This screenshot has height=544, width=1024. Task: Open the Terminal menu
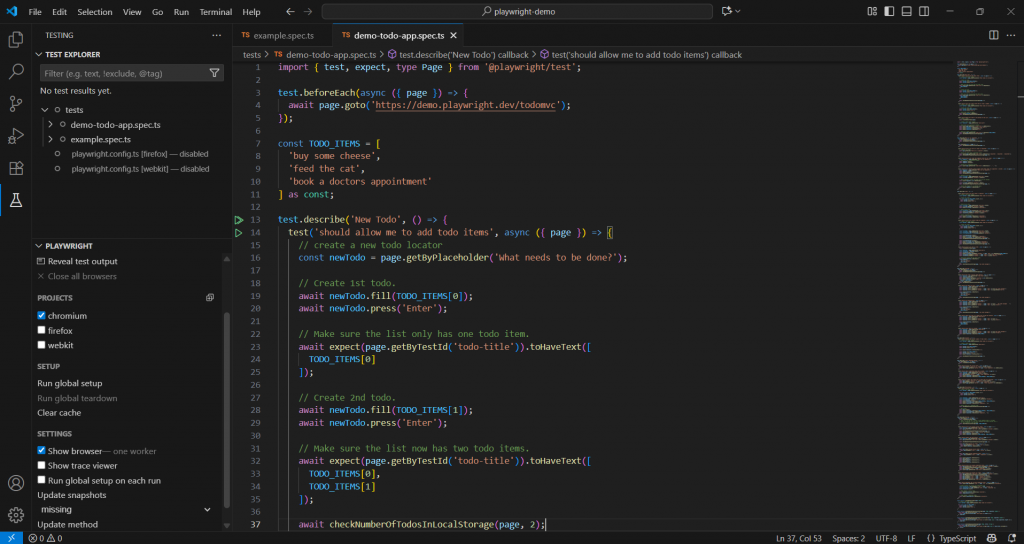(x=216, y=12)
